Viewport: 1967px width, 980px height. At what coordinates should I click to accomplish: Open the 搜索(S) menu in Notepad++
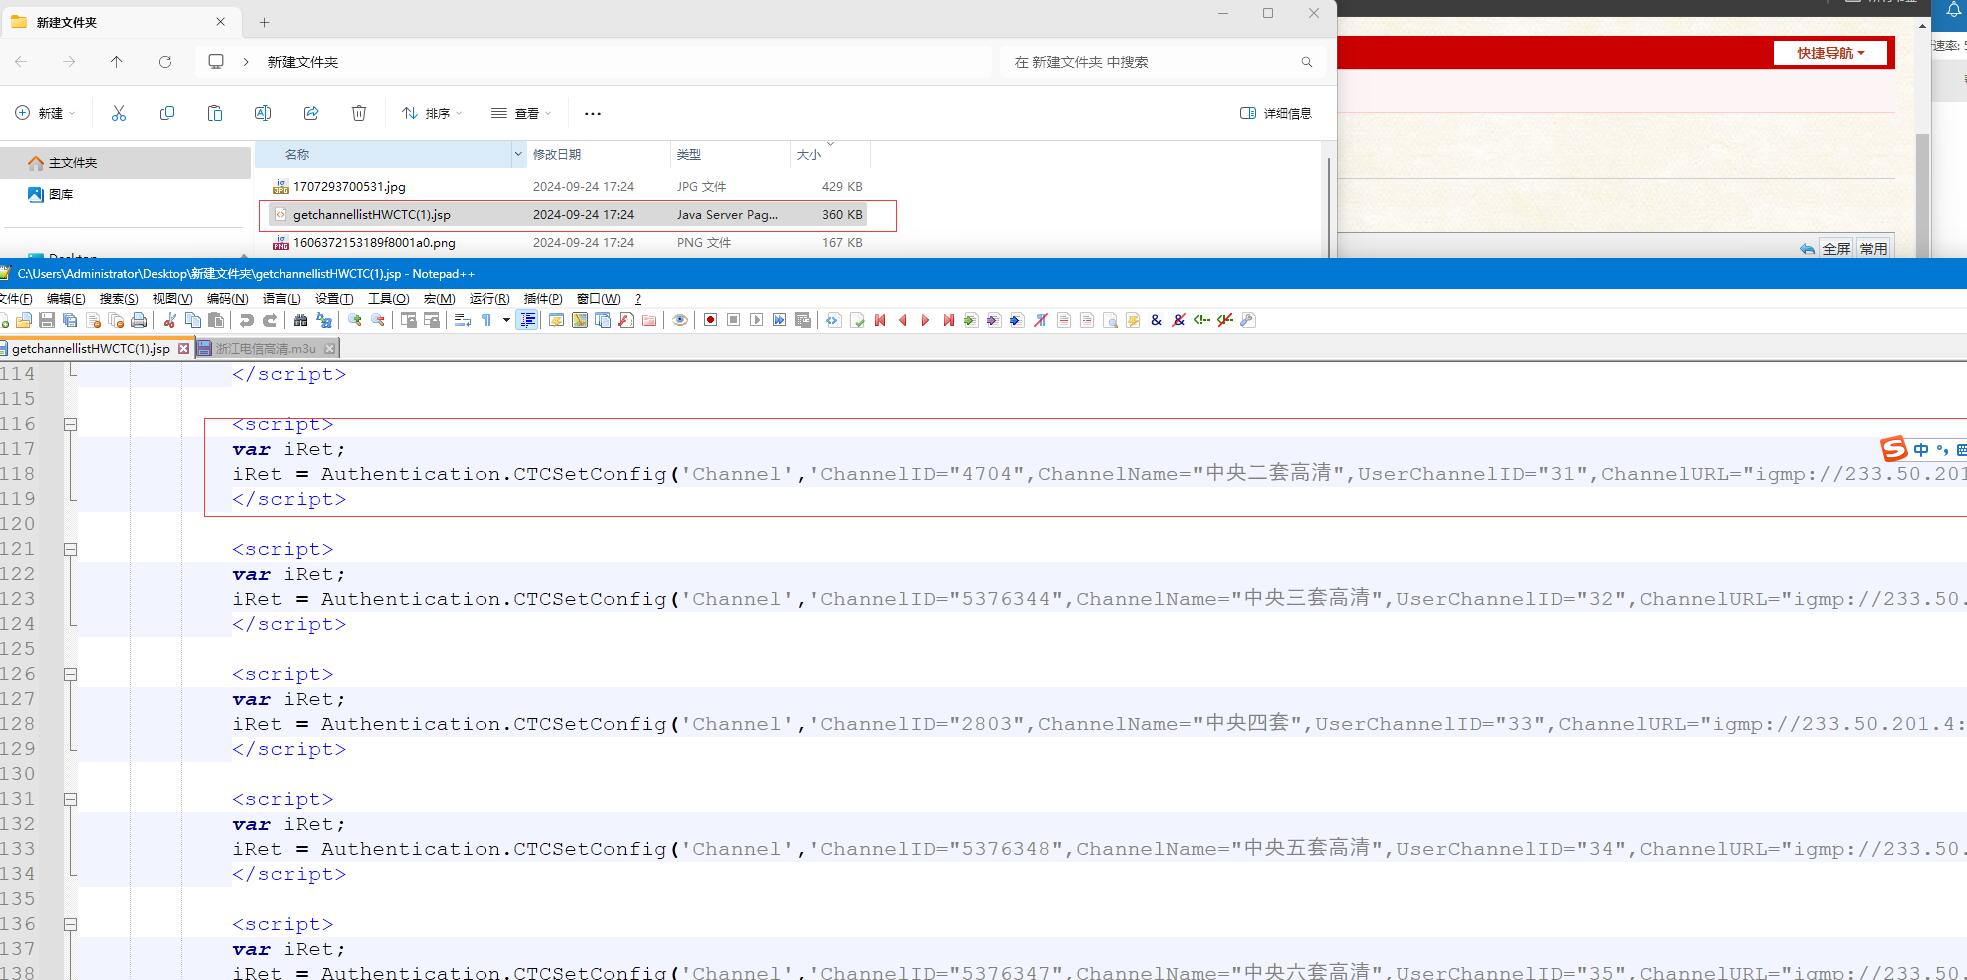tap(118, 299)
